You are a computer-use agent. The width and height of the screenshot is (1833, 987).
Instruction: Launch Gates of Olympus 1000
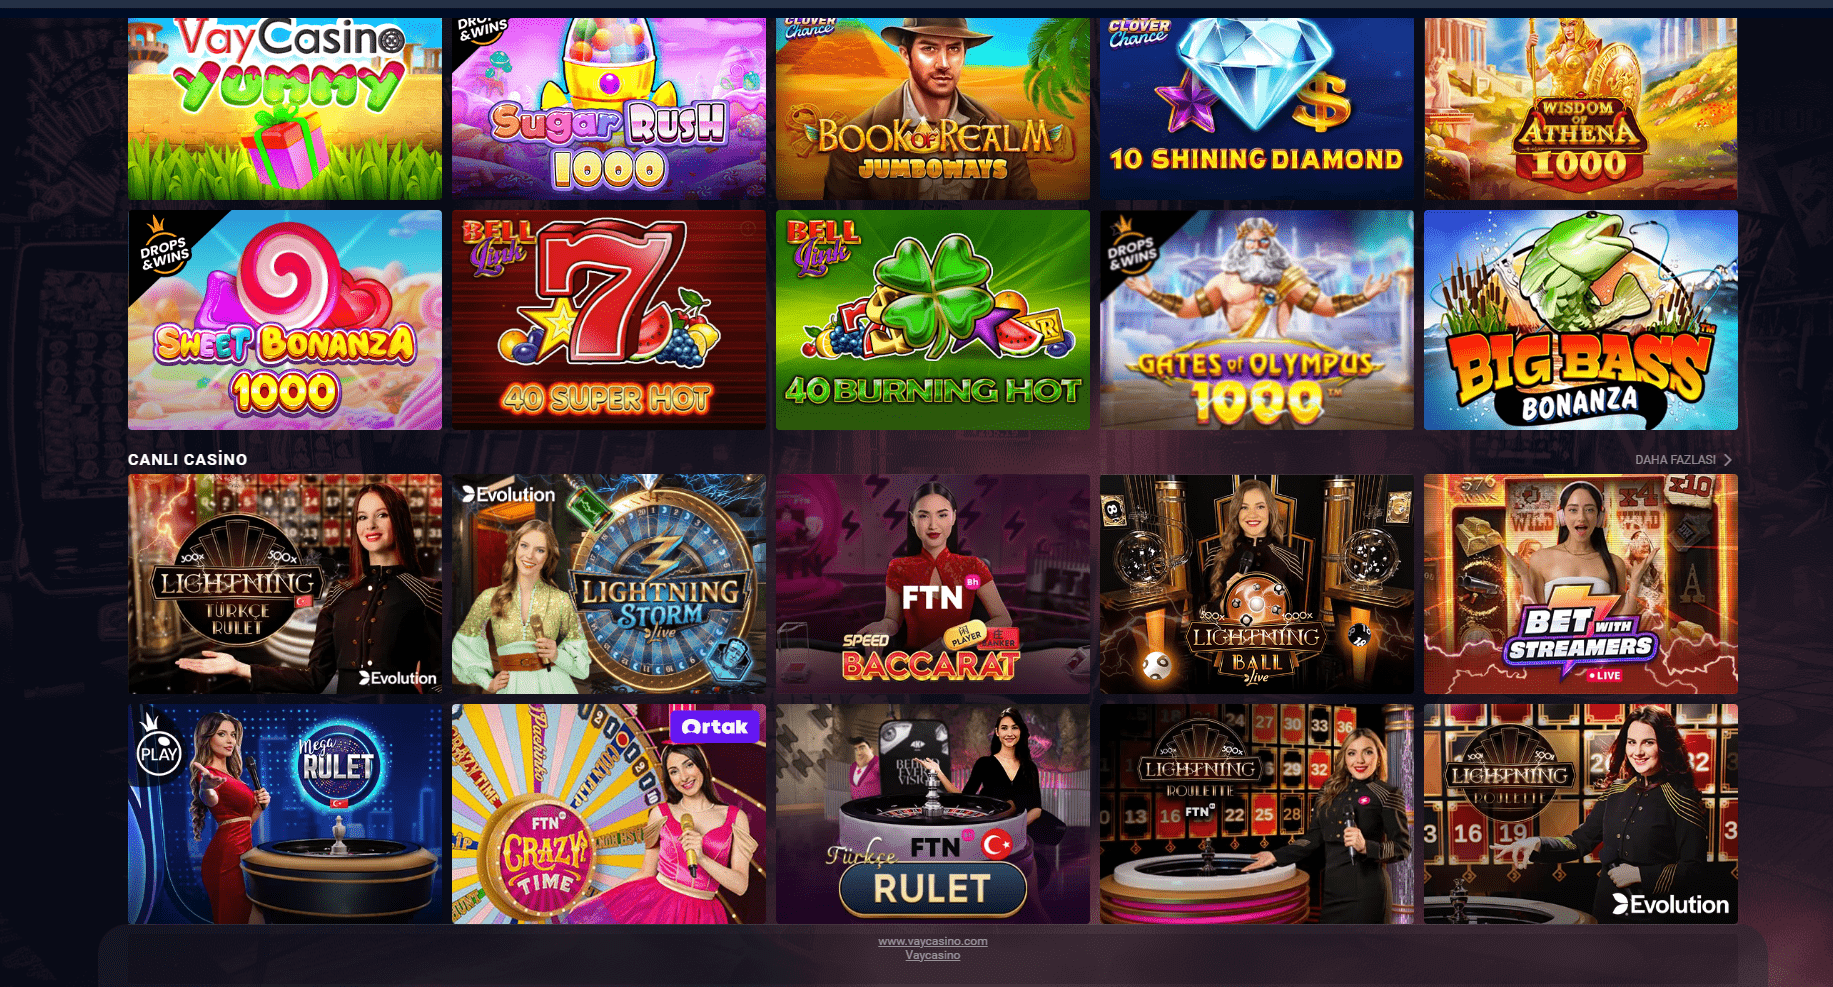[x=1256, y=320]
